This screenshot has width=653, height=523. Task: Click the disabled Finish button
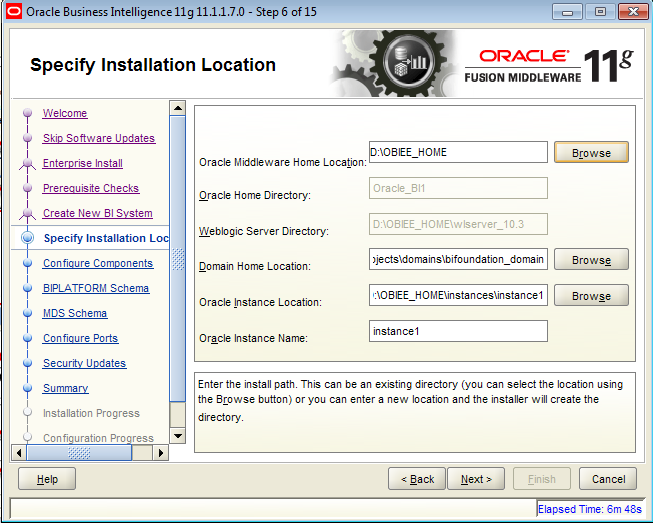[x=542, y=479]
